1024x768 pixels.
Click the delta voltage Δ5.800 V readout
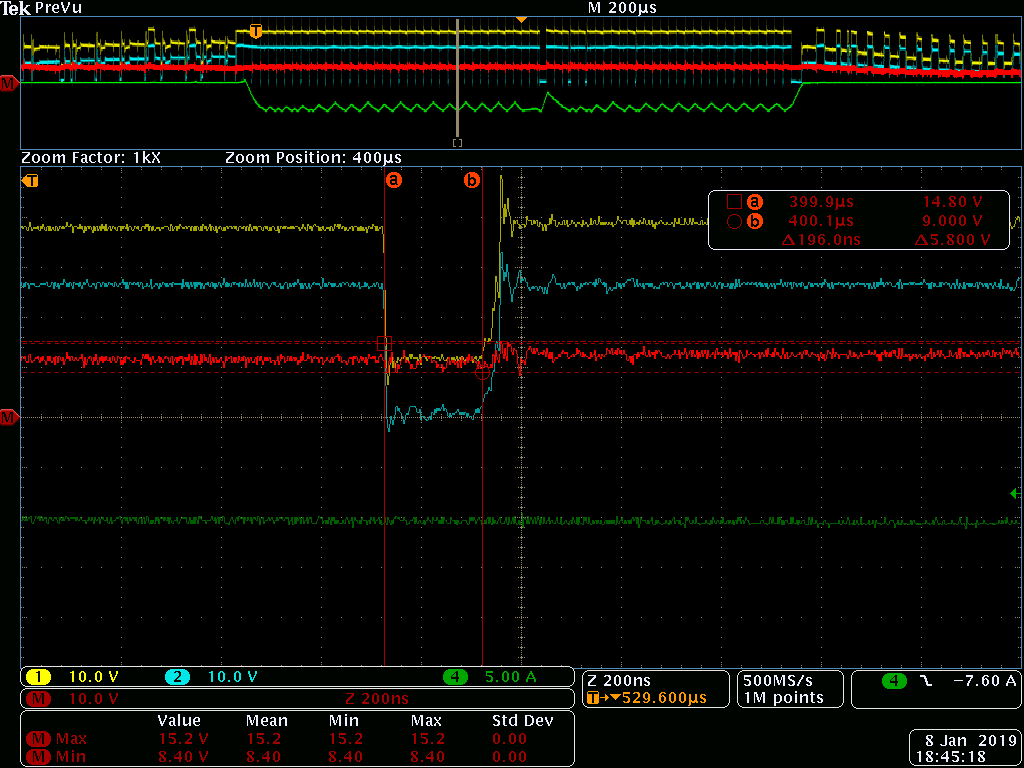953,240
